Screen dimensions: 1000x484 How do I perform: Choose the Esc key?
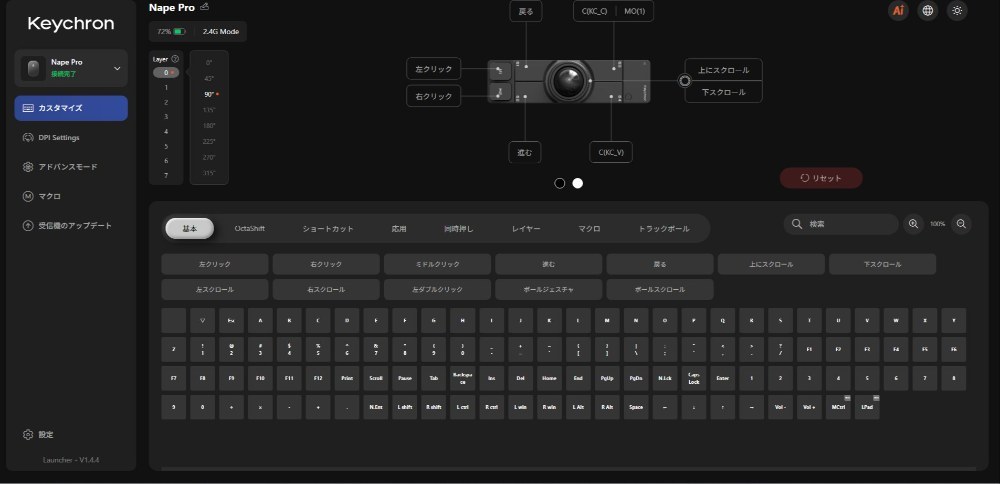pos(231,320)
